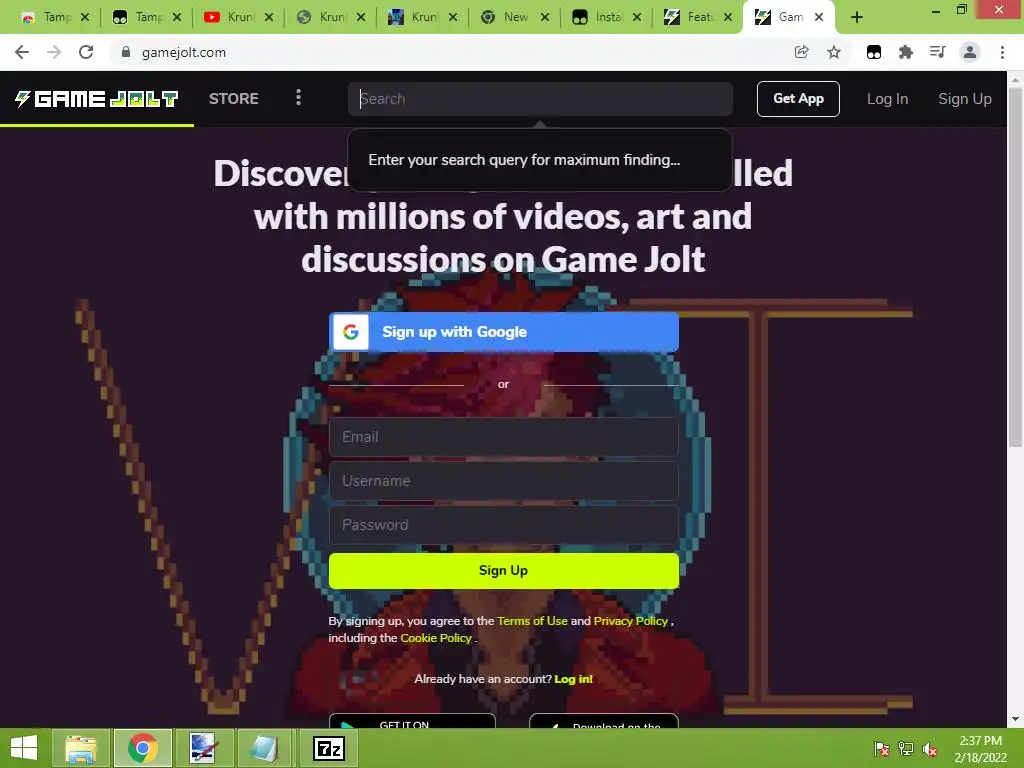Viewport: 1024px width, 768px height.
Task: Open the Extensions puzzle icon
Action: coord(906,52)
